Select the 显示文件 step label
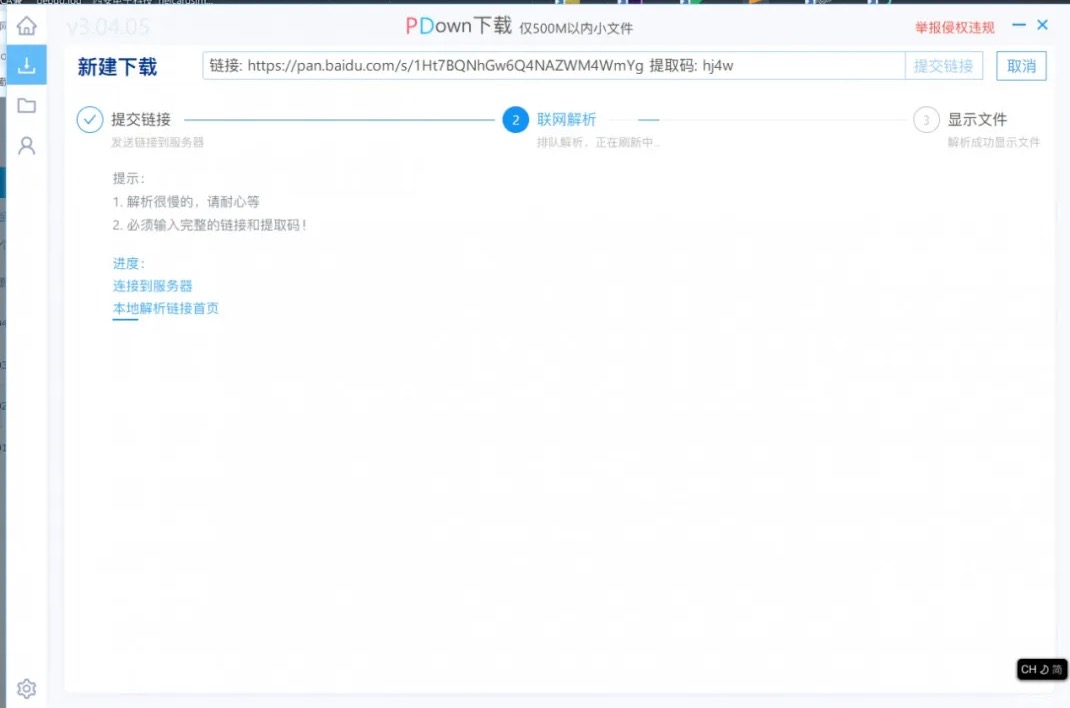 click(977, 120)
